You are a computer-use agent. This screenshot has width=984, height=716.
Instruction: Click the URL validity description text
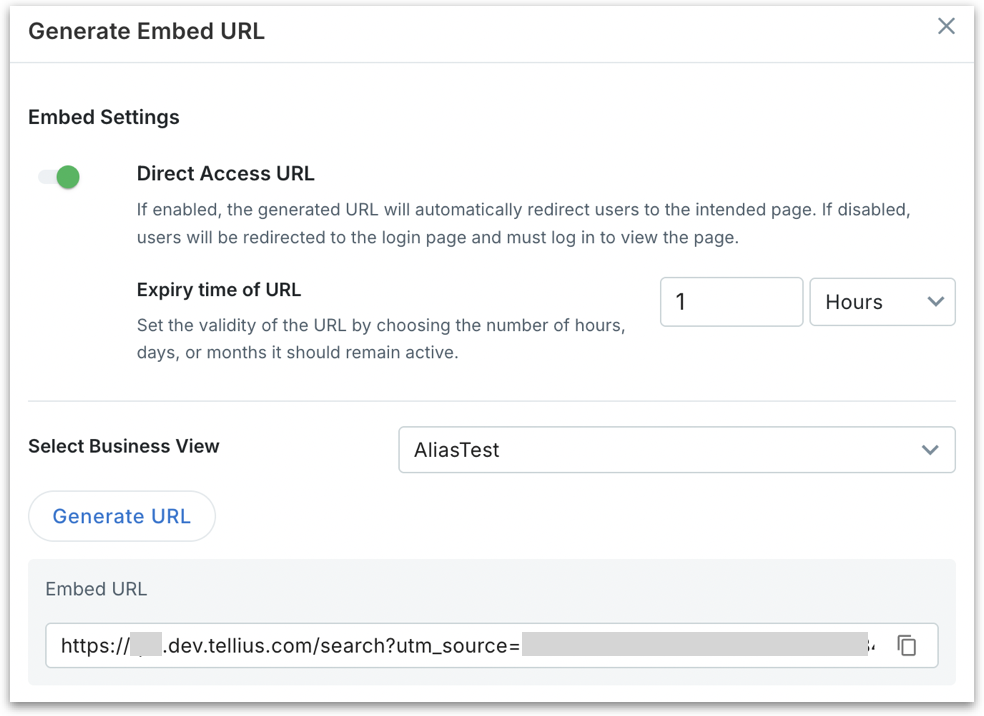coord(381,340)
